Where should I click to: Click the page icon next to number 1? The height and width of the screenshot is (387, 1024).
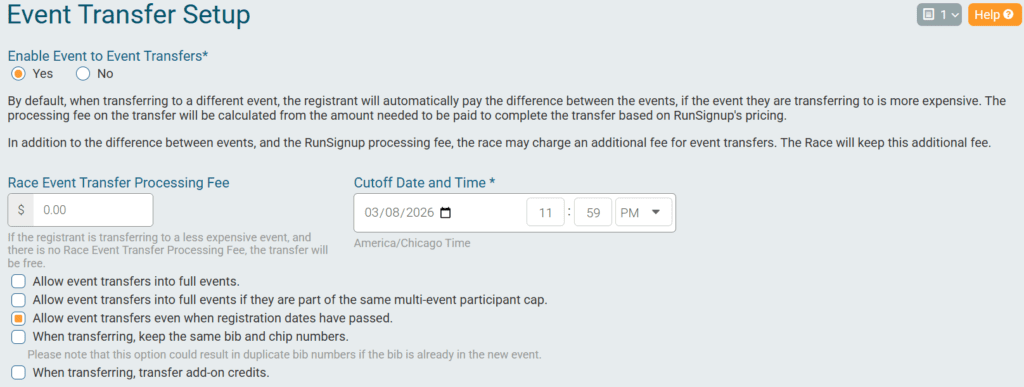929,14
